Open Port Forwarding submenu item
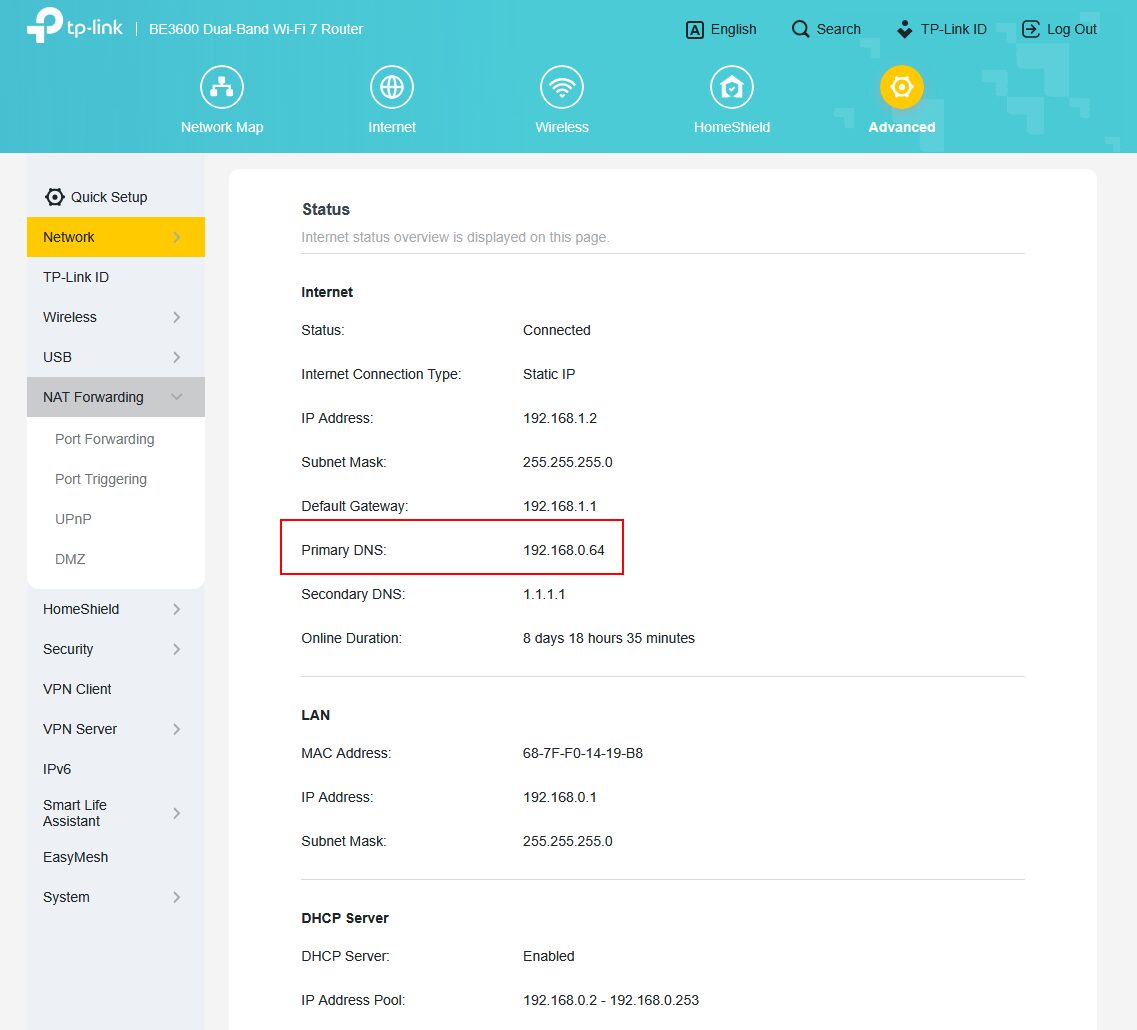 click(x=104, y=439)
